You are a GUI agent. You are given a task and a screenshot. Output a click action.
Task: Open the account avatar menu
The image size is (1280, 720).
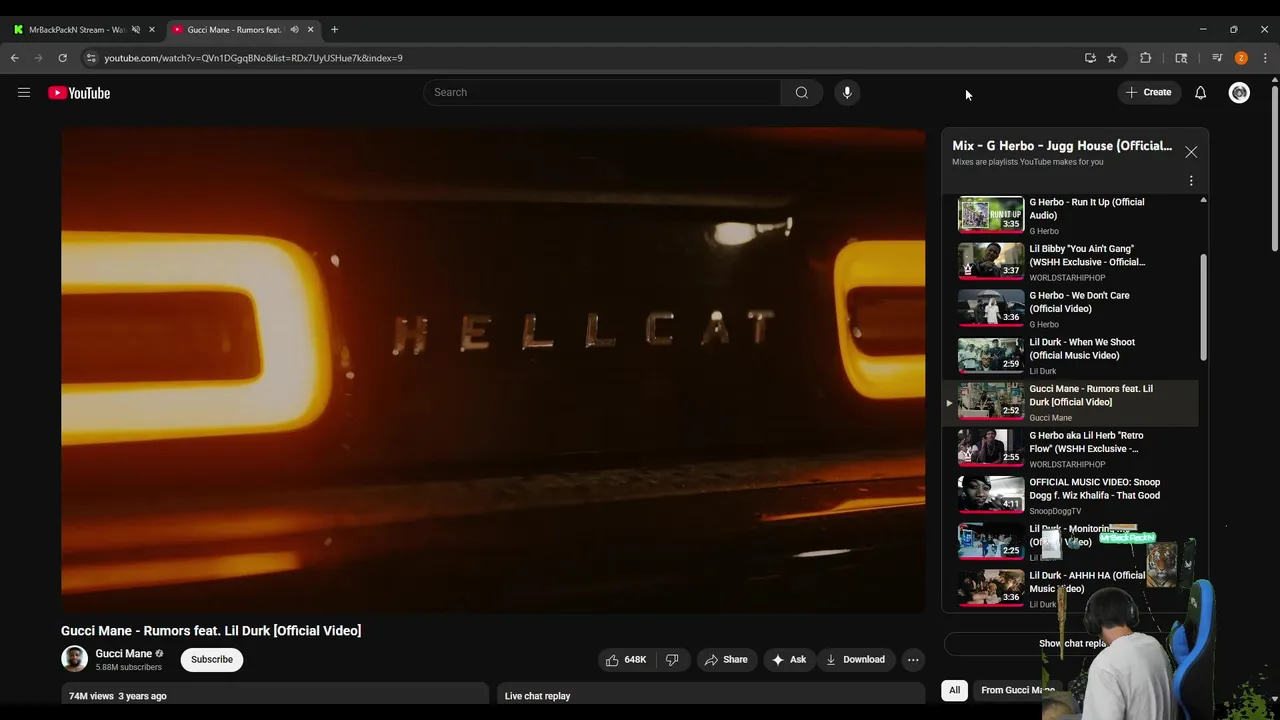click(1239, 93)
